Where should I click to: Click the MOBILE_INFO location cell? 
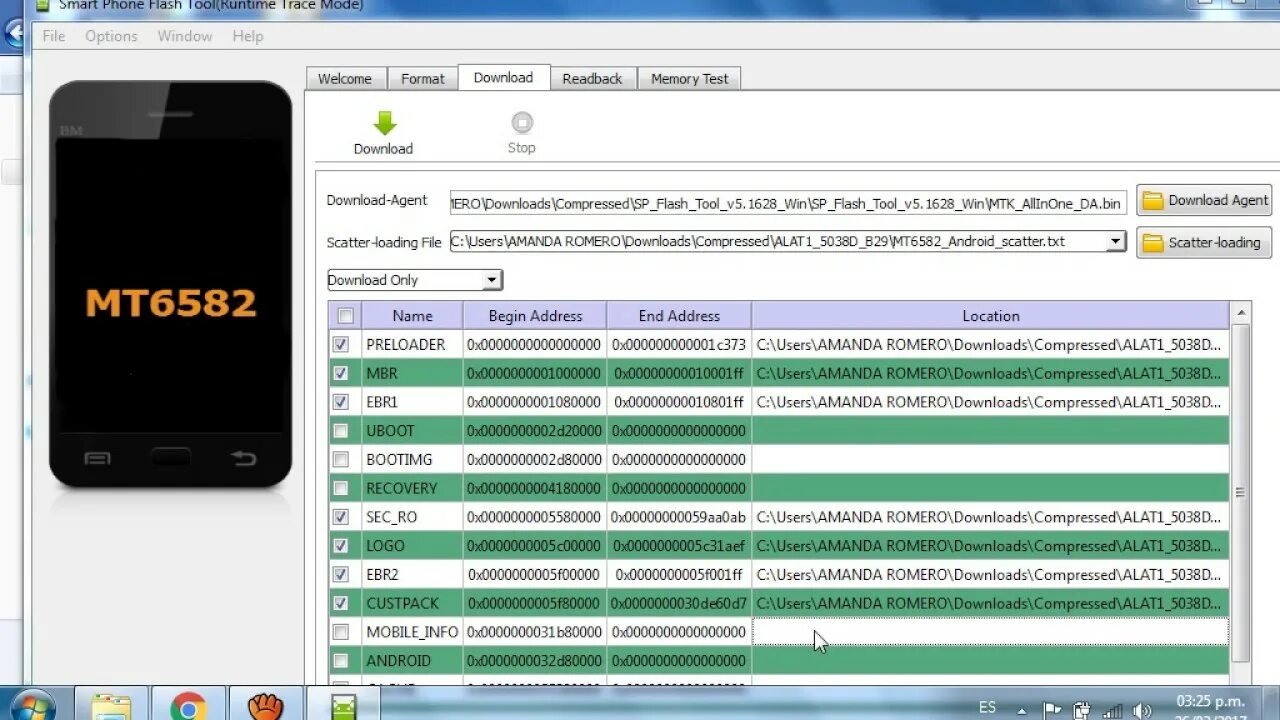pos(990,632)
